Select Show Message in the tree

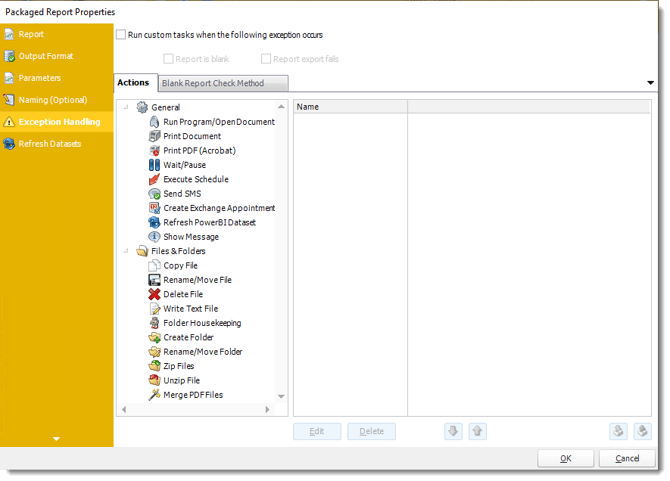coord(191,237)
